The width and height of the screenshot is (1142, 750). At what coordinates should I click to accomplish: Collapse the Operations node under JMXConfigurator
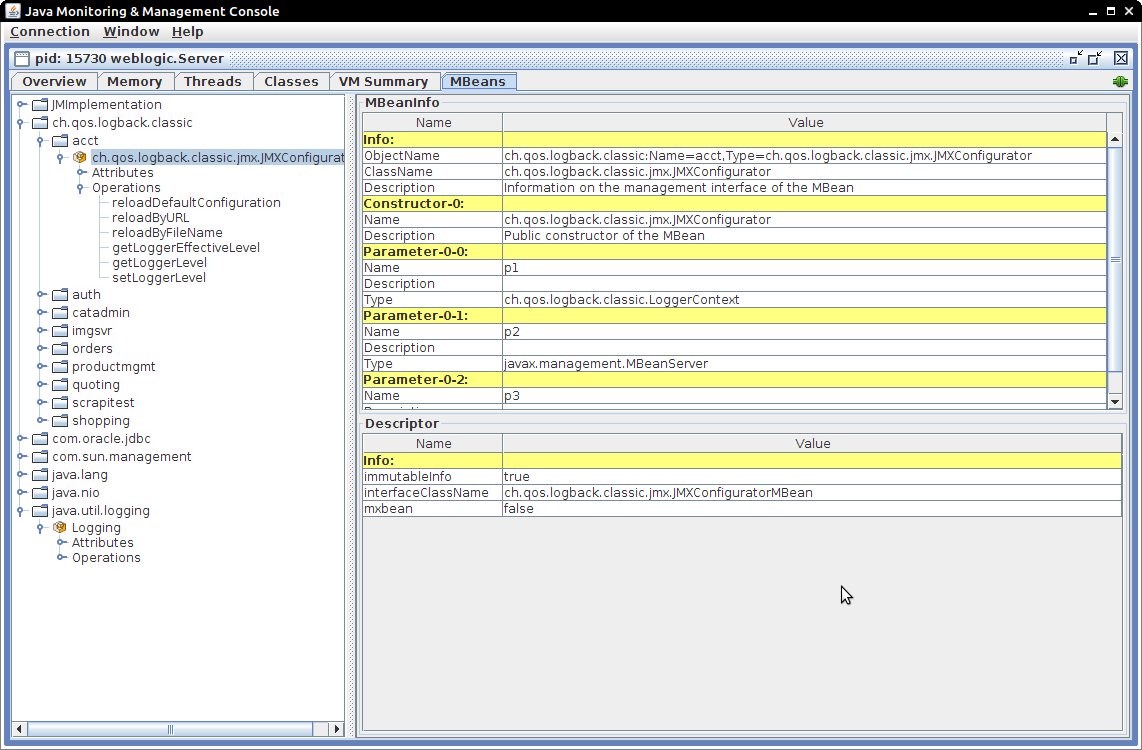[x=82, y=188]
